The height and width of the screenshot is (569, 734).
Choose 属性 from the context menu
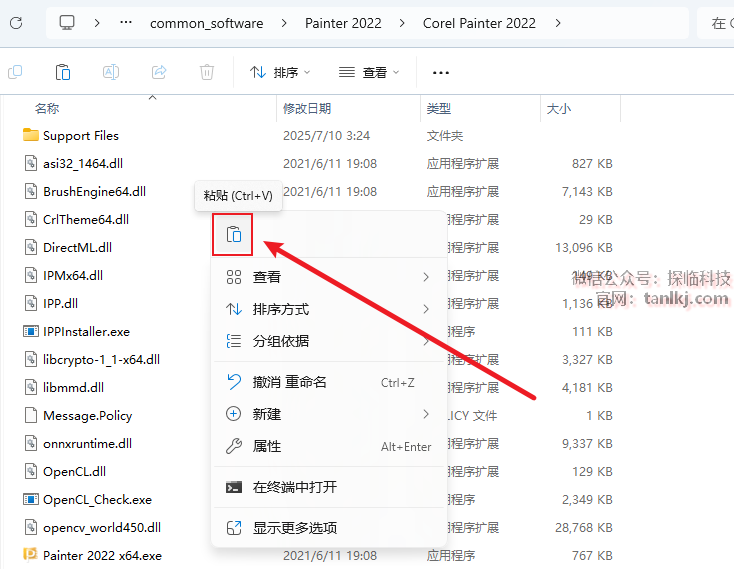(328, 446)
